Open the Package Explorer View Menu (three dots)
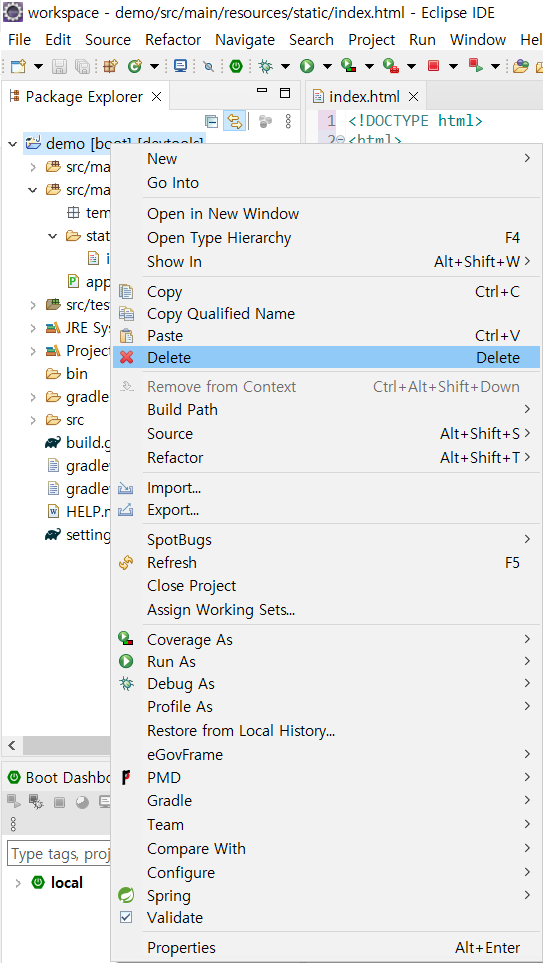Viewport: 543px width, 963px height. pyautogui.click(x=289, y=122)
